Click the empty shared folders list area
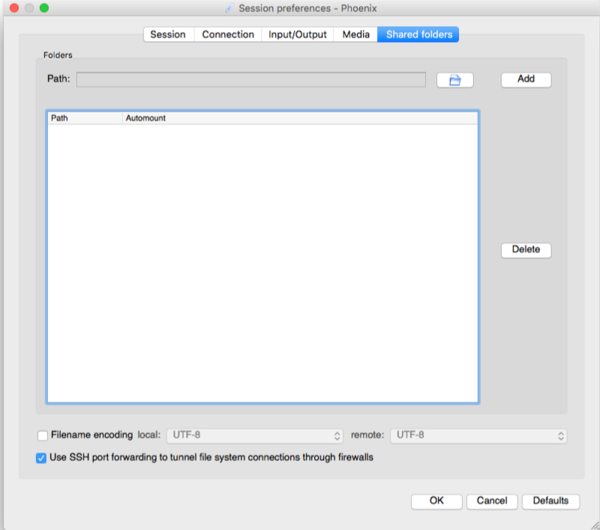This screenshot has height=530, width=600. (x=262, y=262)
